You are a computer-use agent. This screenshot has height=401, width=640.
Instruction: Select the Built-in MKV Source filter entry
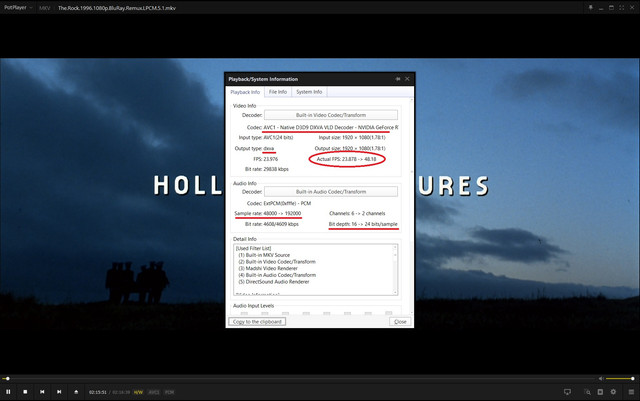(264, 255)
